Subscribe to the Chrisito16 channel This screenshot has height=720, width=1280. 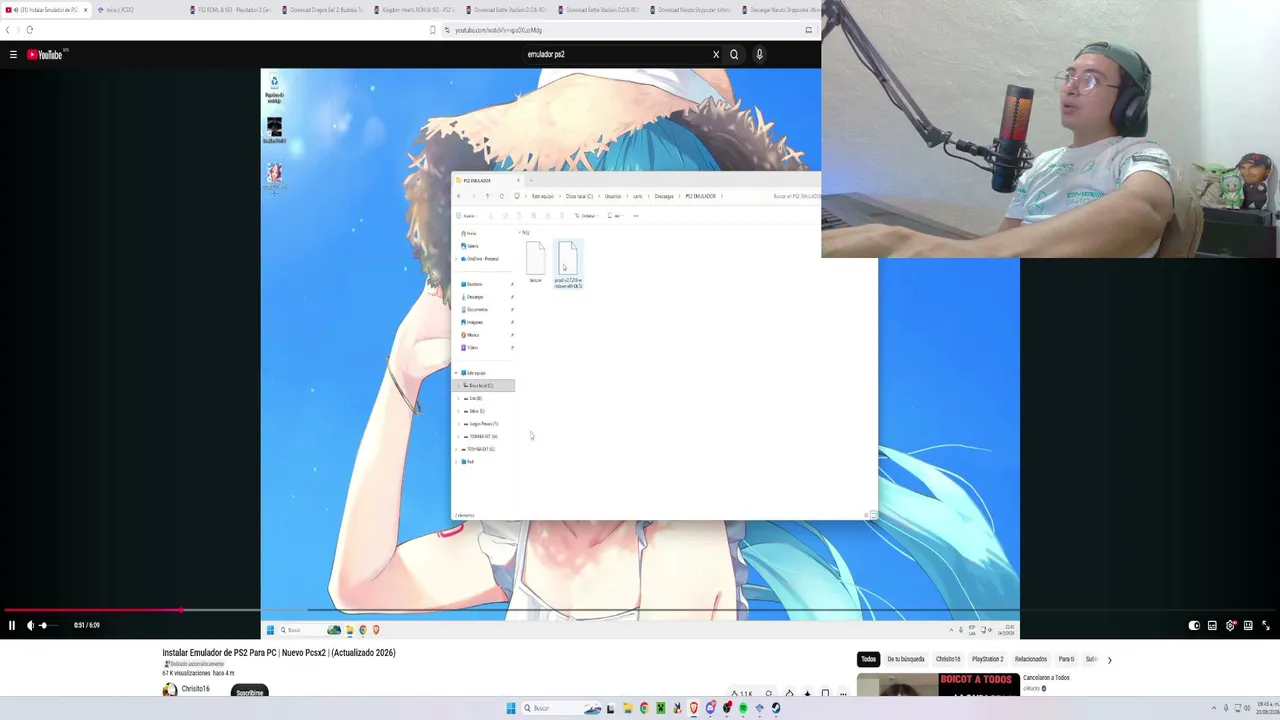coord(250,692)
